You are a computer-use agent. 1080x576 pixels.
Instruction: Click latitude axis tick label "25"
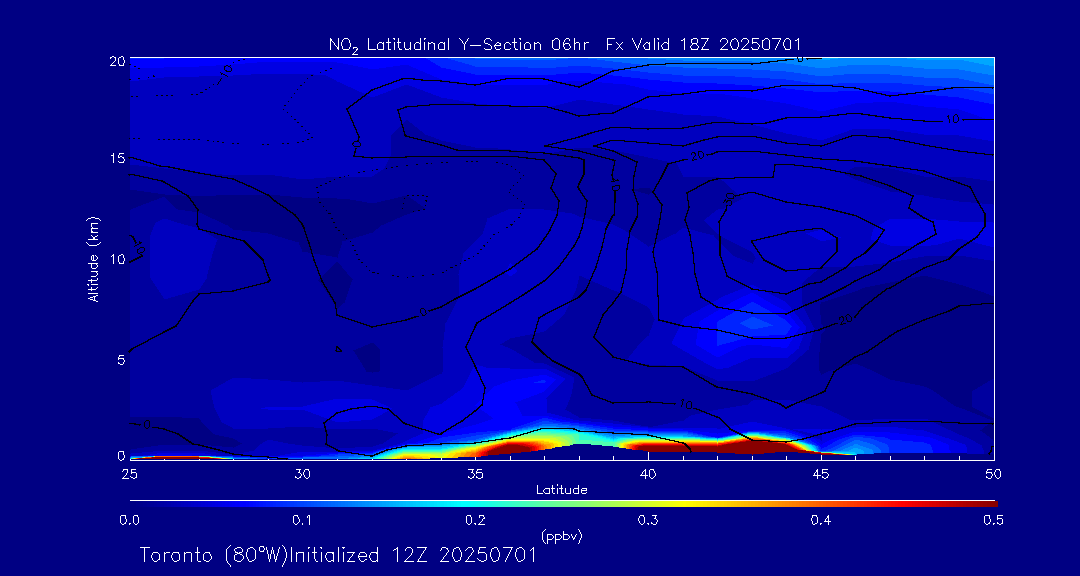[x=130, y=474]
